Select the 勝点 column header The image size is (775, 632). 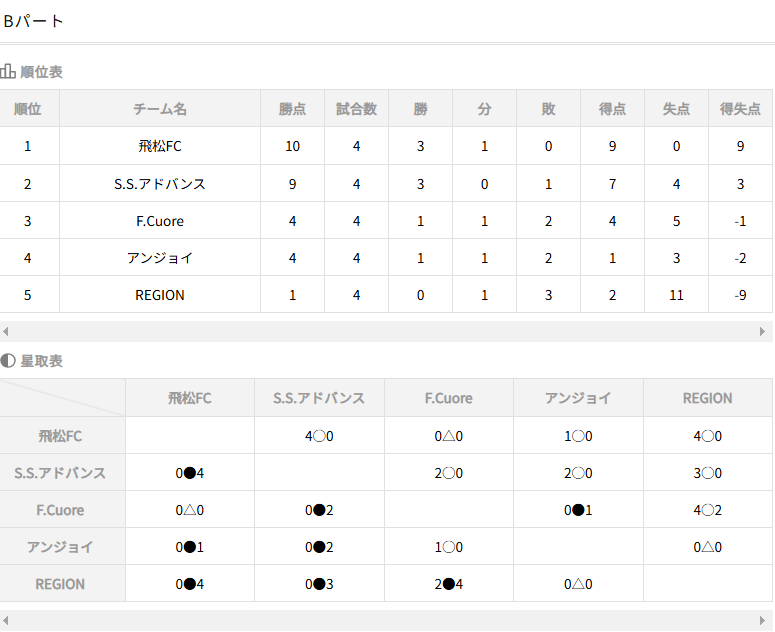292,109
